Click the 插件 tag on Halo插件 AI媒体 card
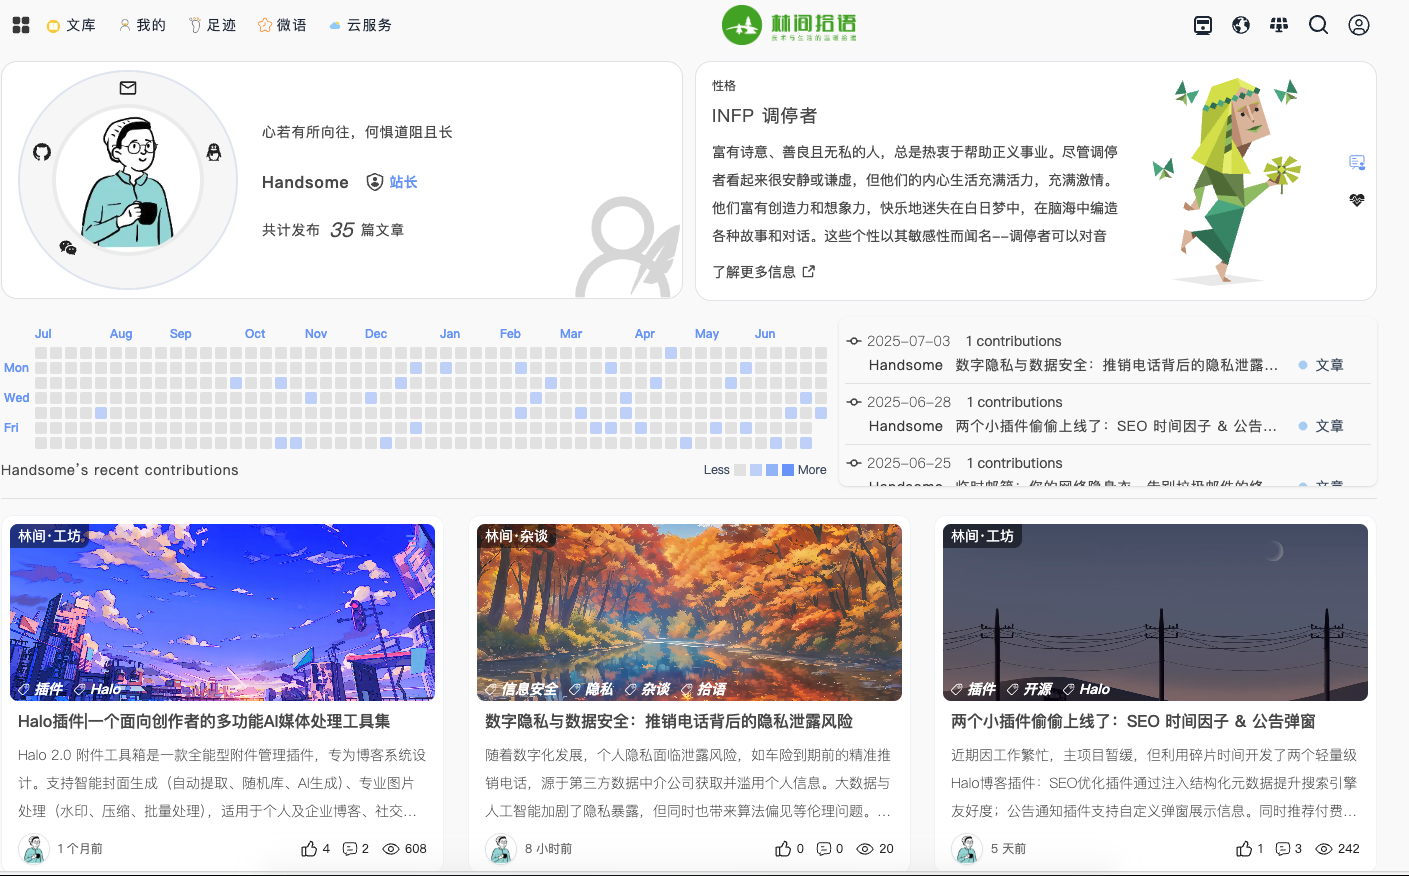This screenshot has width=1409, height=876. [x=40, y=689]
